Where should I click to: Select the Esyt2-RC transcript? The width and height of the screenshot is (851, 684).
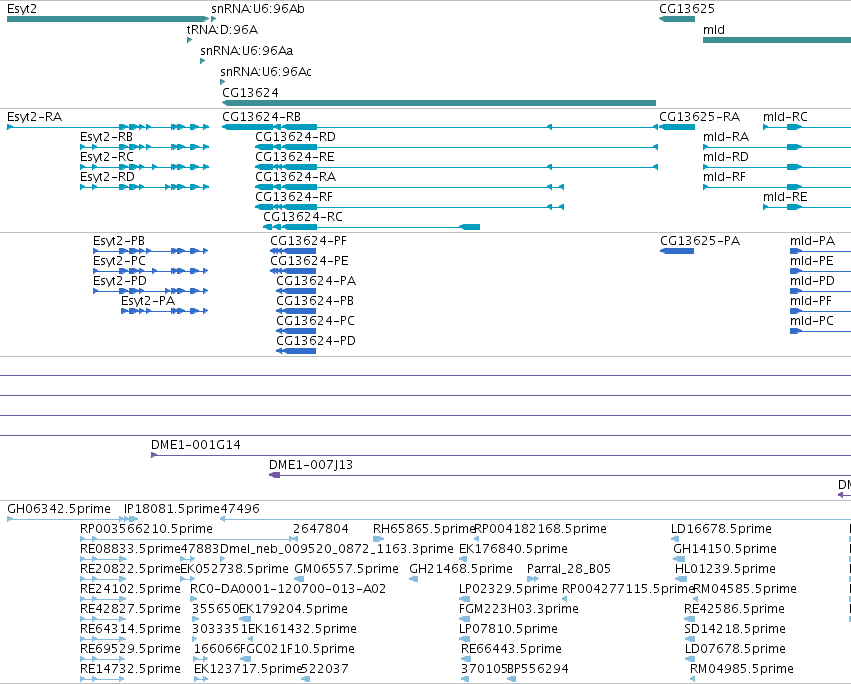coord(144,167)
